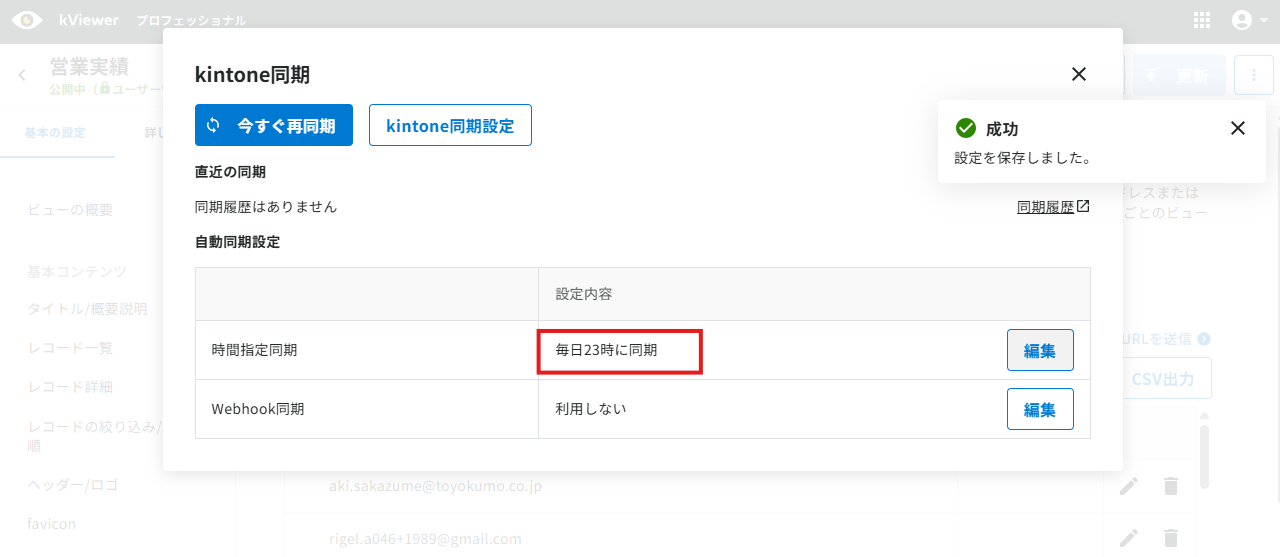Edit the rigel.a046+1989@gmail.com row pencil icon

(1129, 538)
